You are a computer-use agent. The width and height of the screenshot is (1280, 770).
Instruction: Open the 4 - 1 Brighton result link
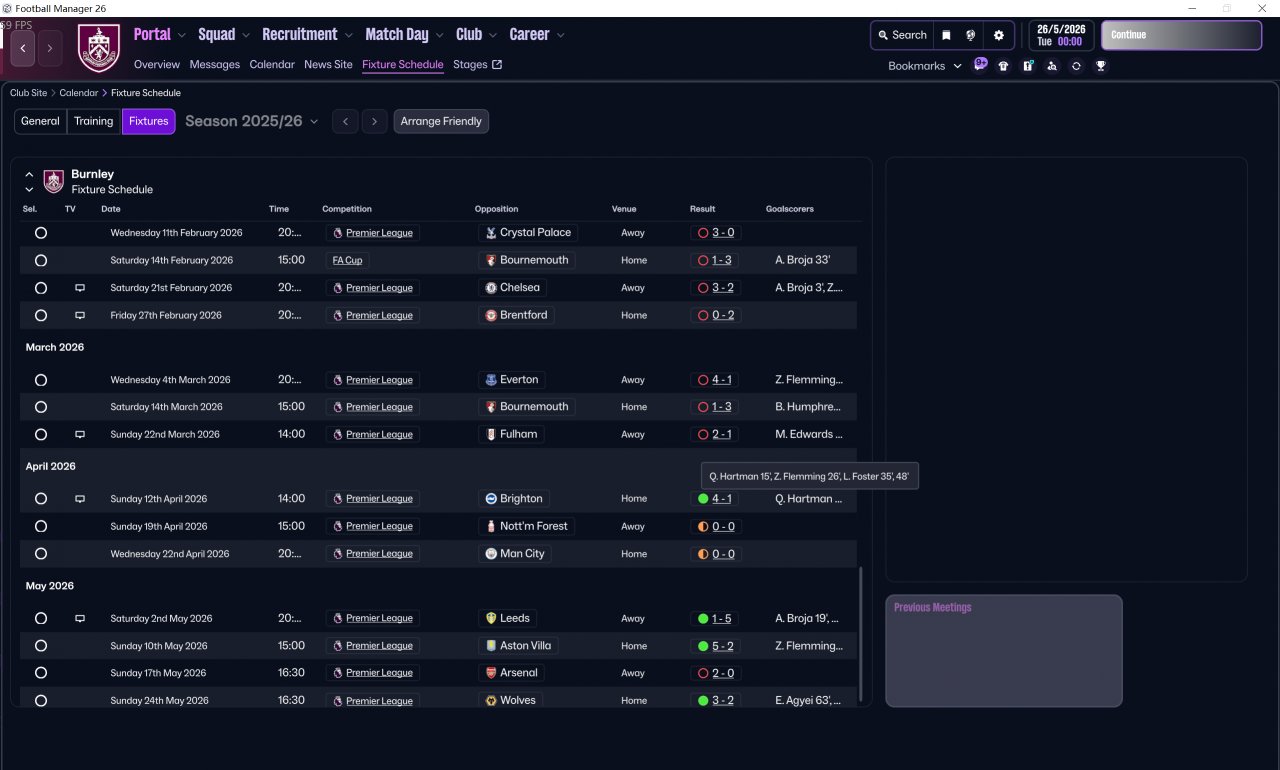click(722, 499)
